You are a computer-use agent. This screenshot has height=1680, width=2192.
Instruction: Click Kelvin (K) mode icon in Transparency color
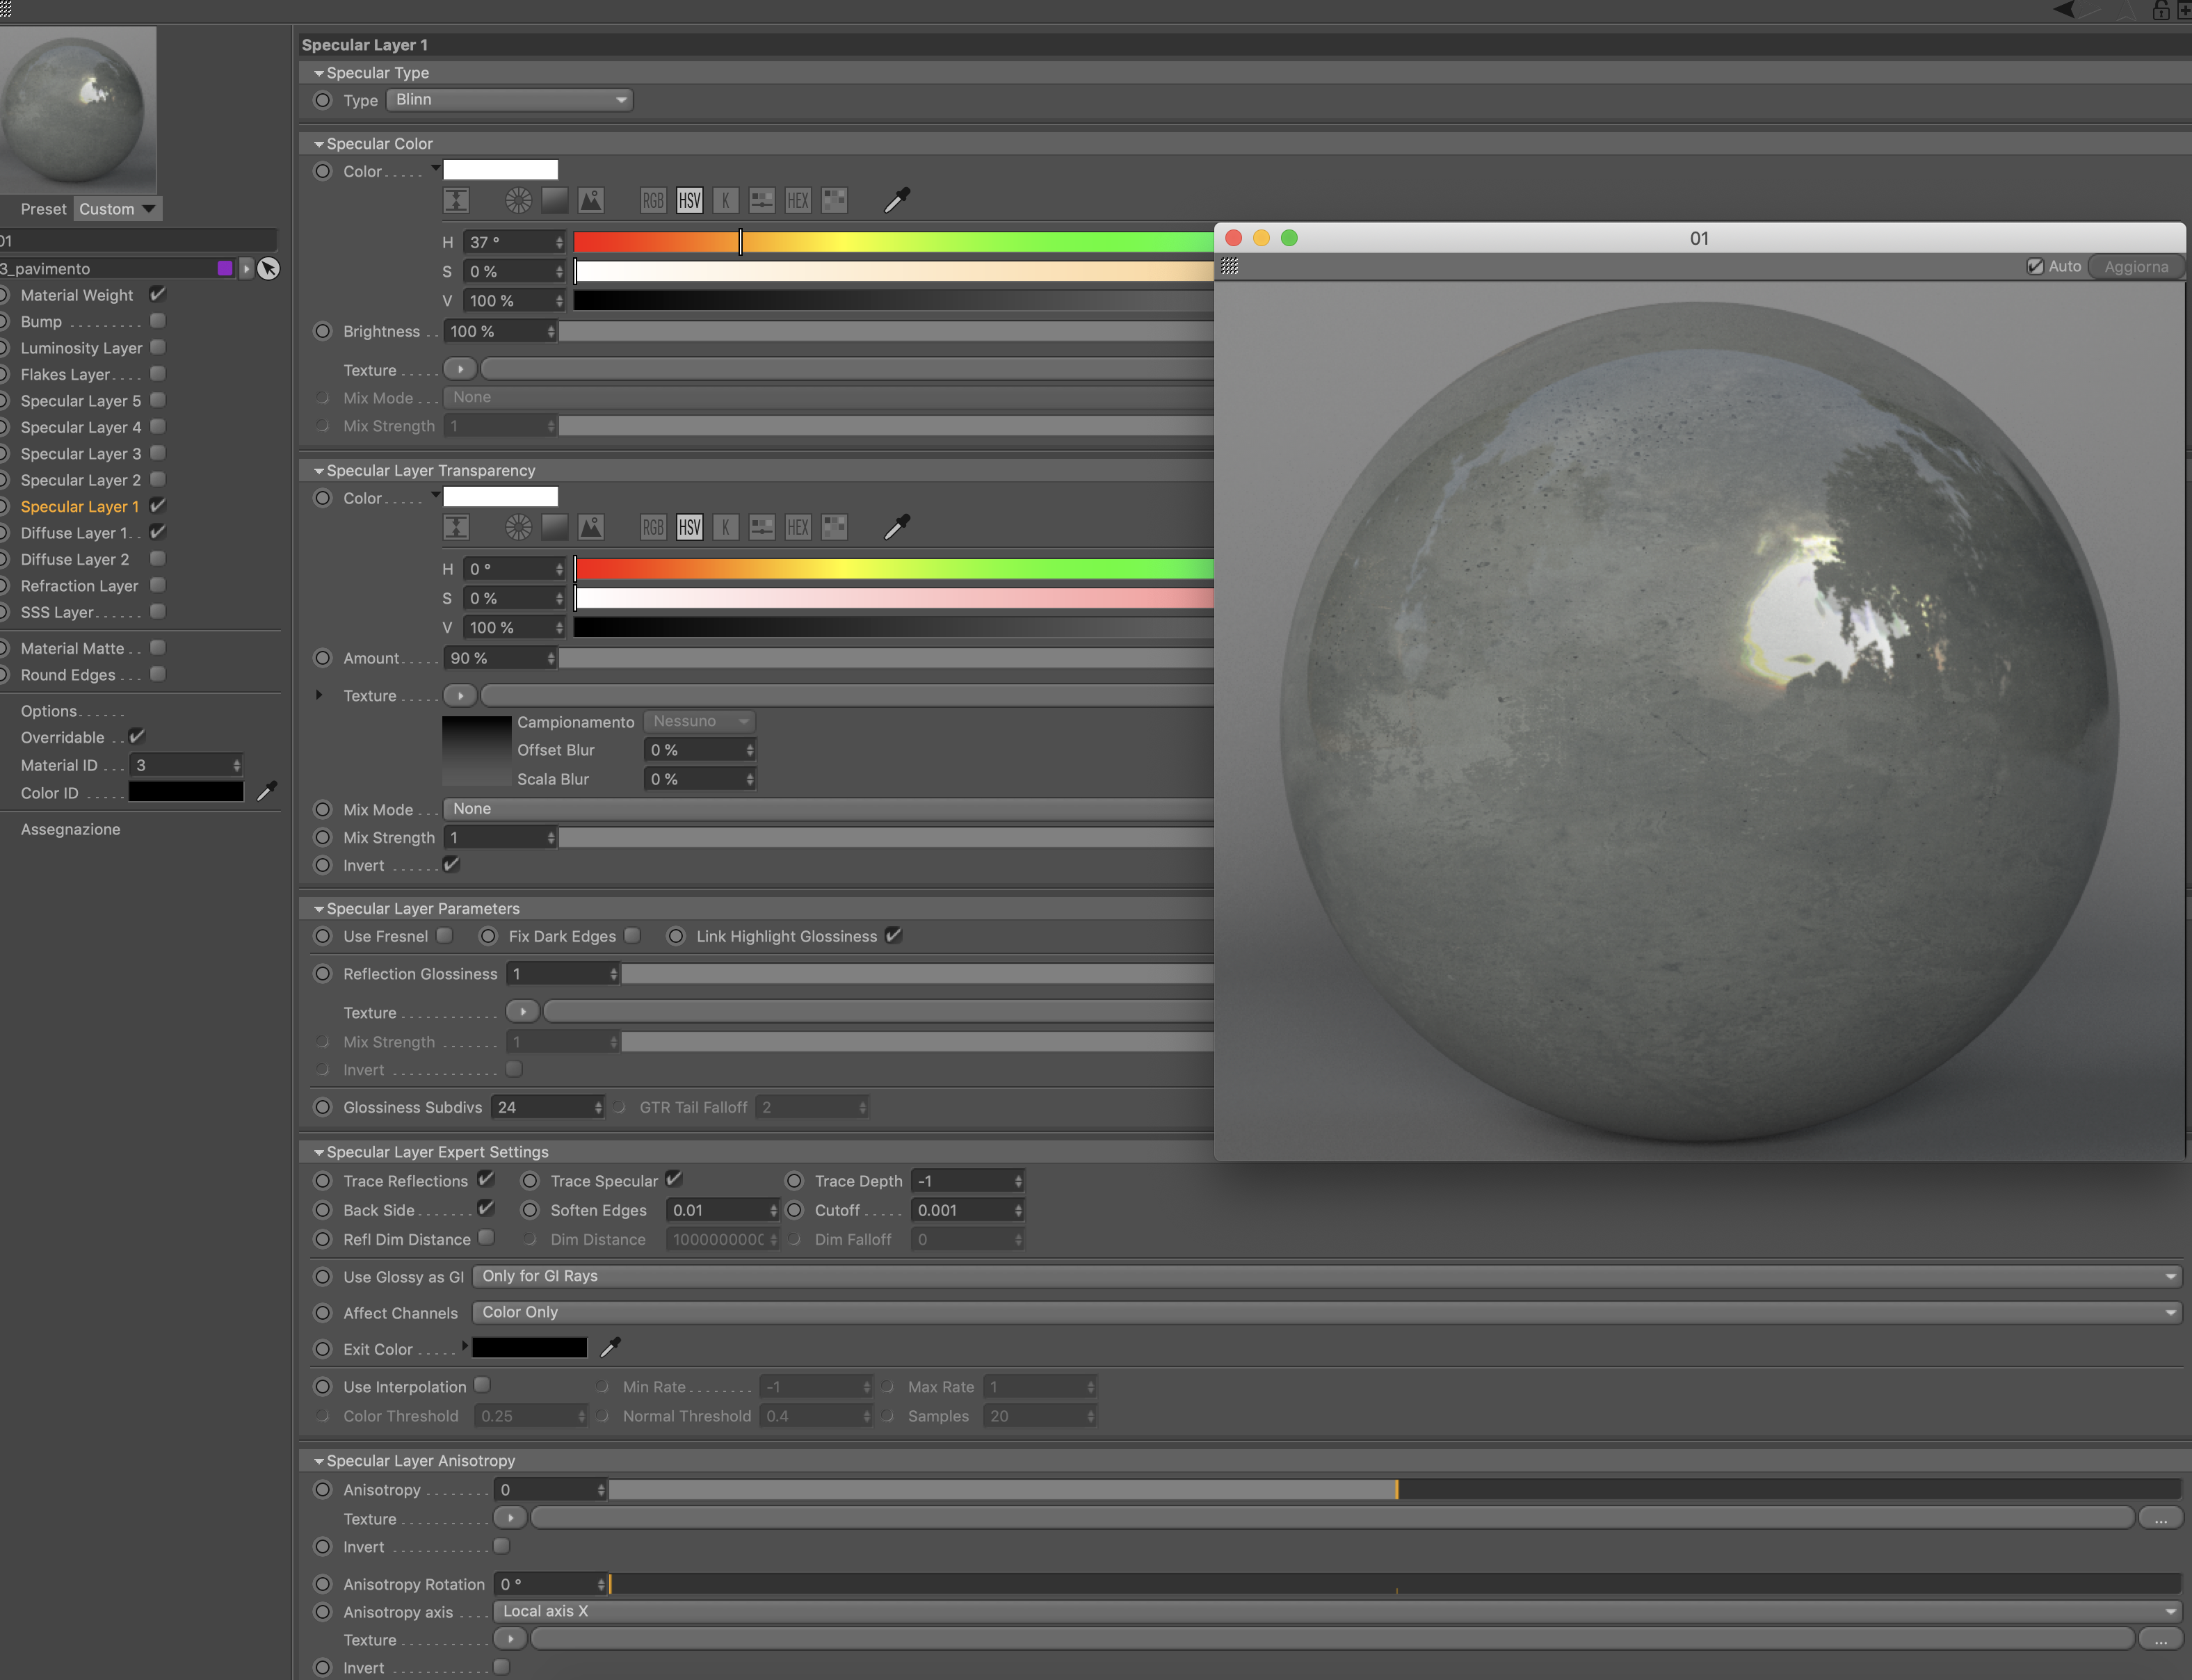click(726, 527)
